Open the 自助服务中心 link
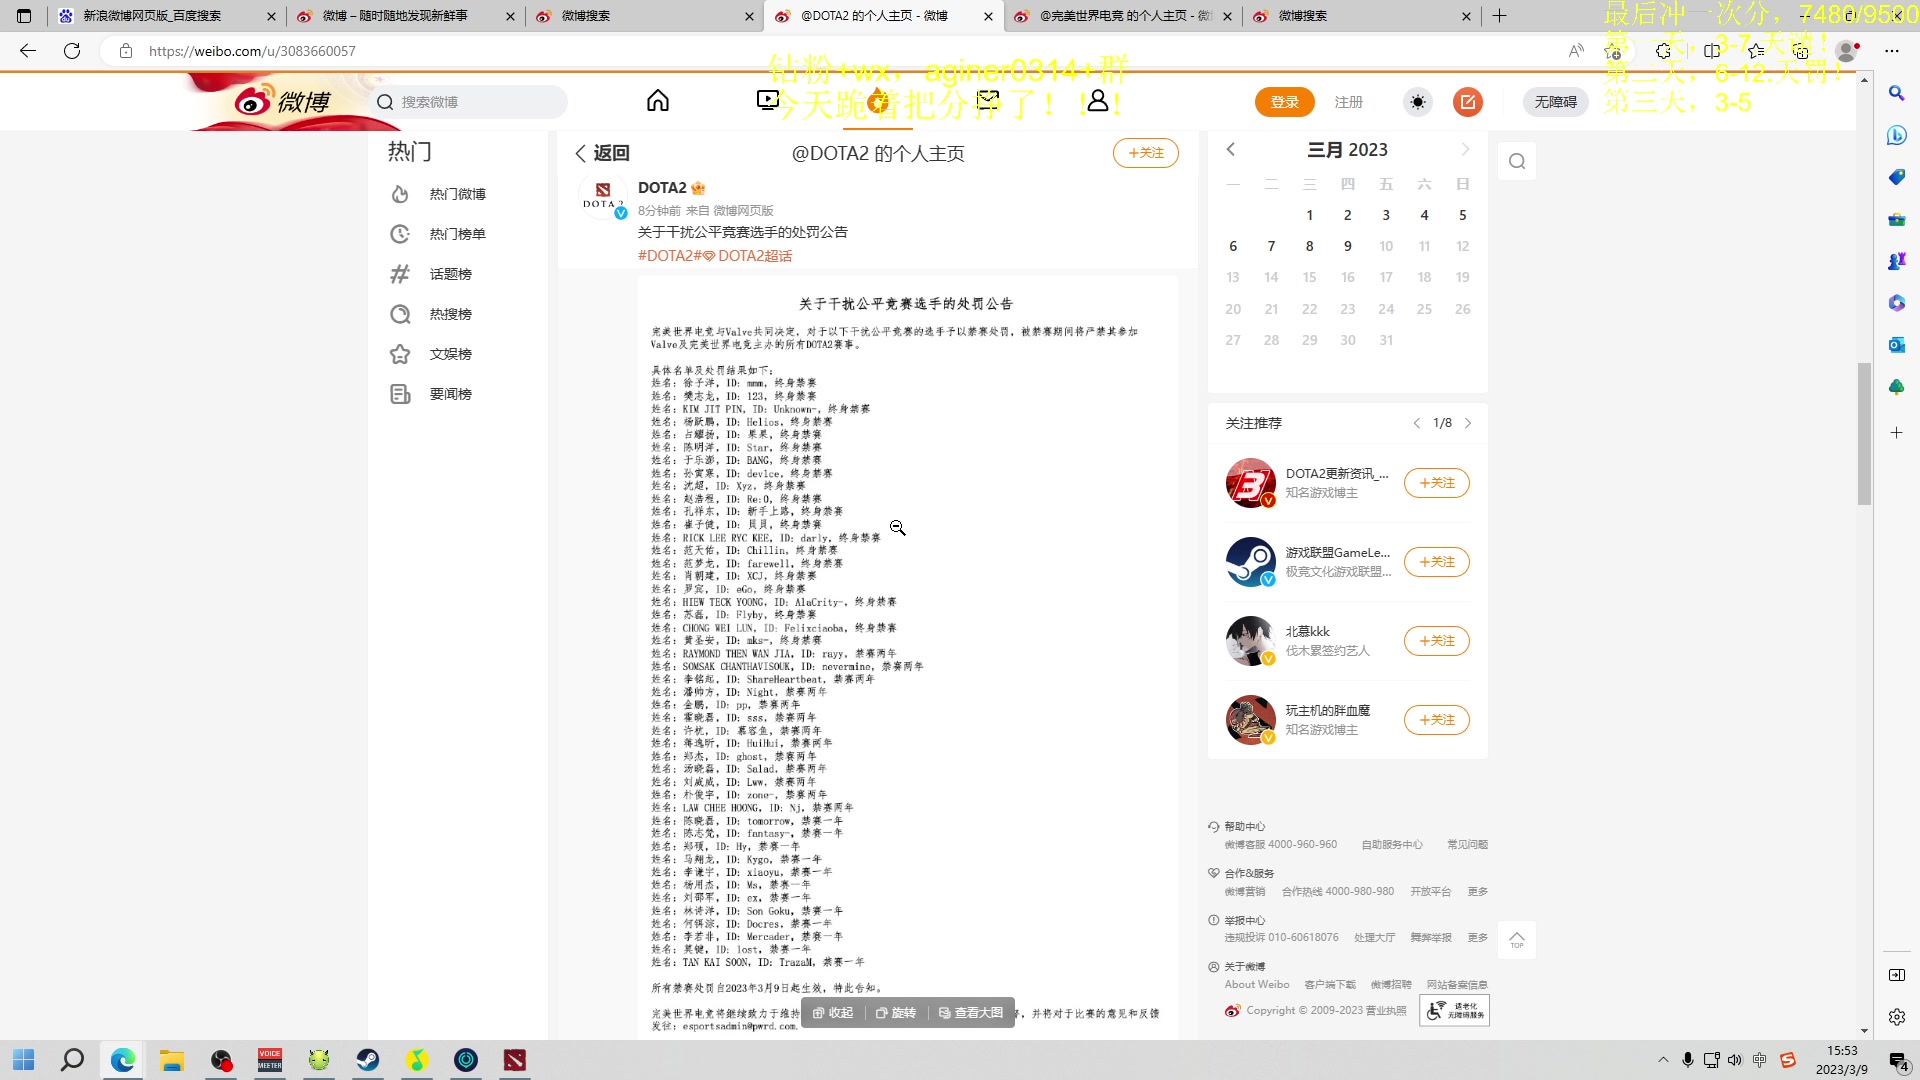Viewport: 1920px width, 1080px height. tap(1391, 845)
